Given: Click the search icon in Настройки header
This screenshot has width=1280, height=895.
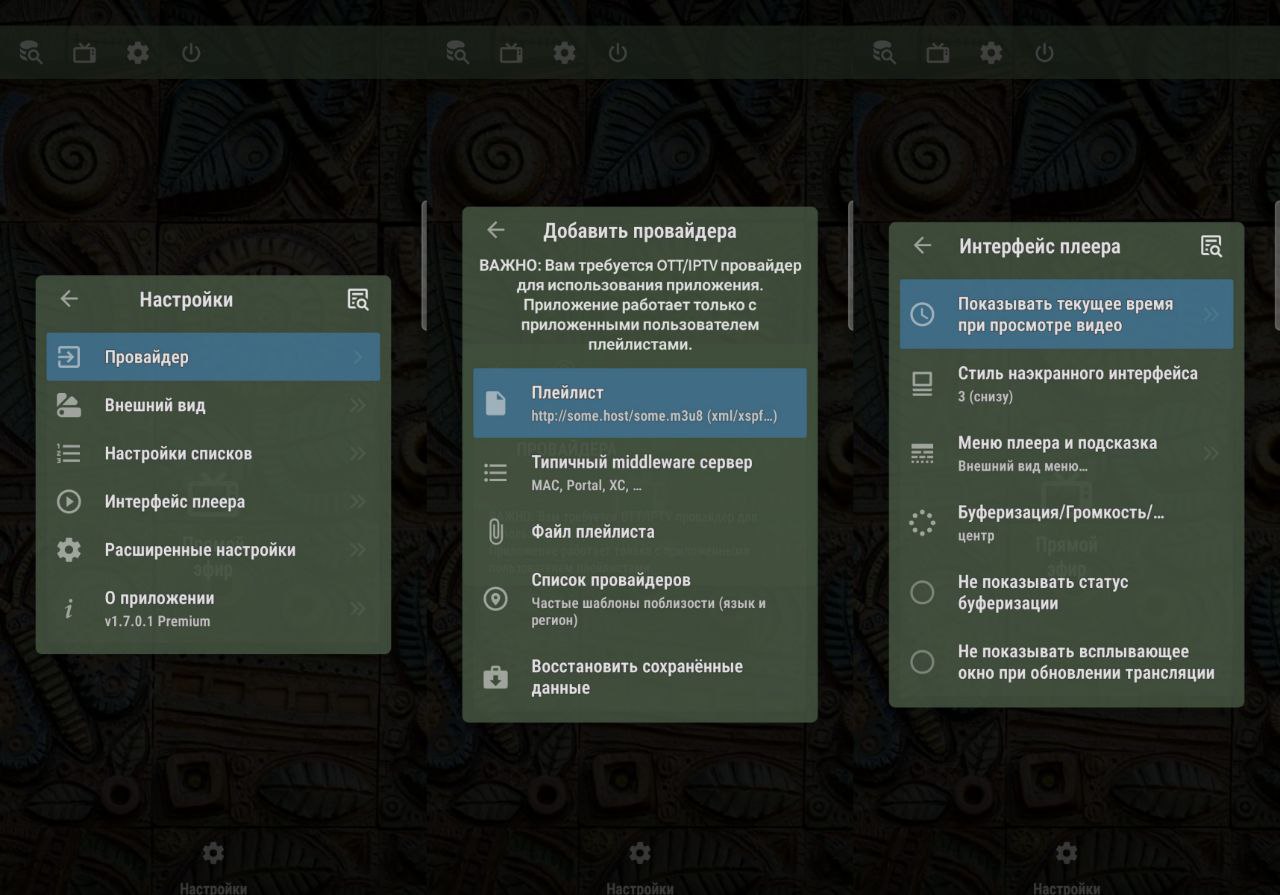Looking at the screenshot, I should (358, 299).
